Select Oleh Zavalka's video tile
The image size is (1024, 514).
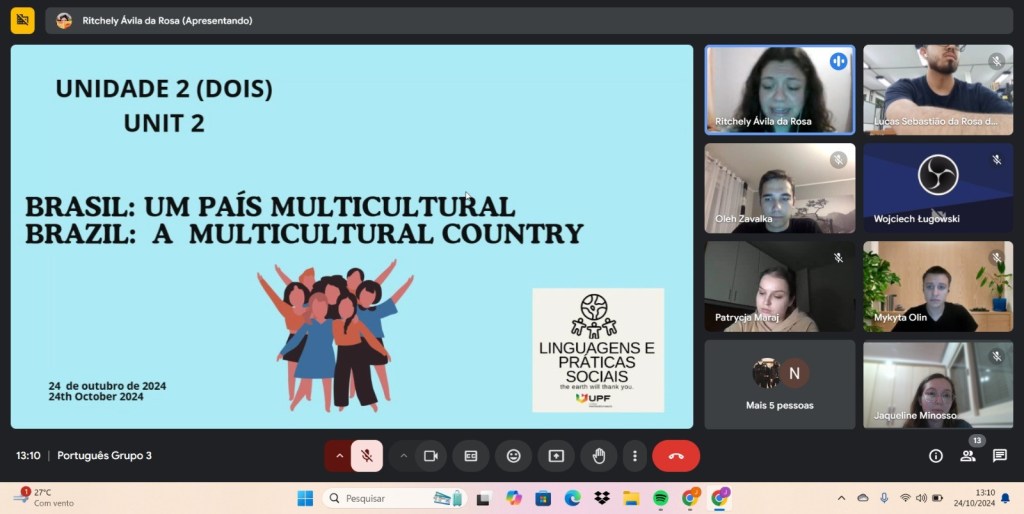[x=780, y=188]
